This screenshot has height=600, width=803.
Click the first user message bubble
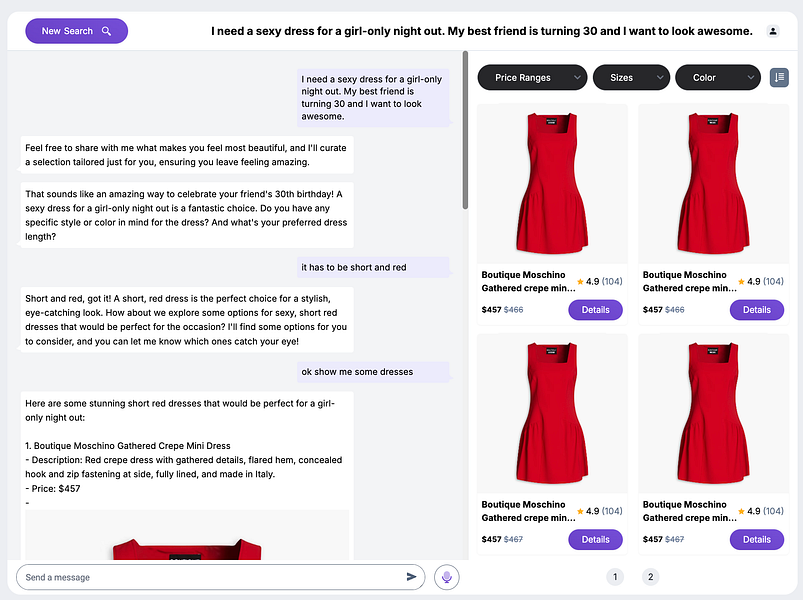click(373, 98)
